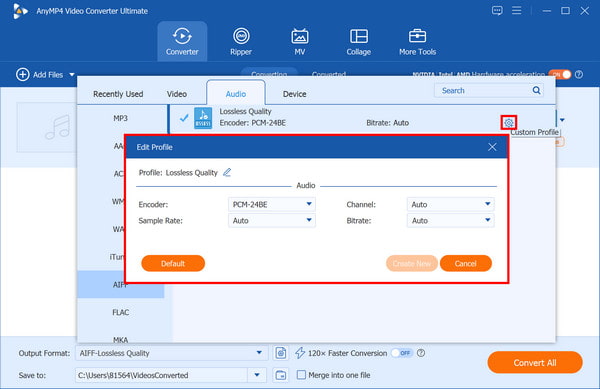The height and width of the screenshot is (389, 600).
Task: Click help icon next to Faster Conversion
Action: coord(421,353)
